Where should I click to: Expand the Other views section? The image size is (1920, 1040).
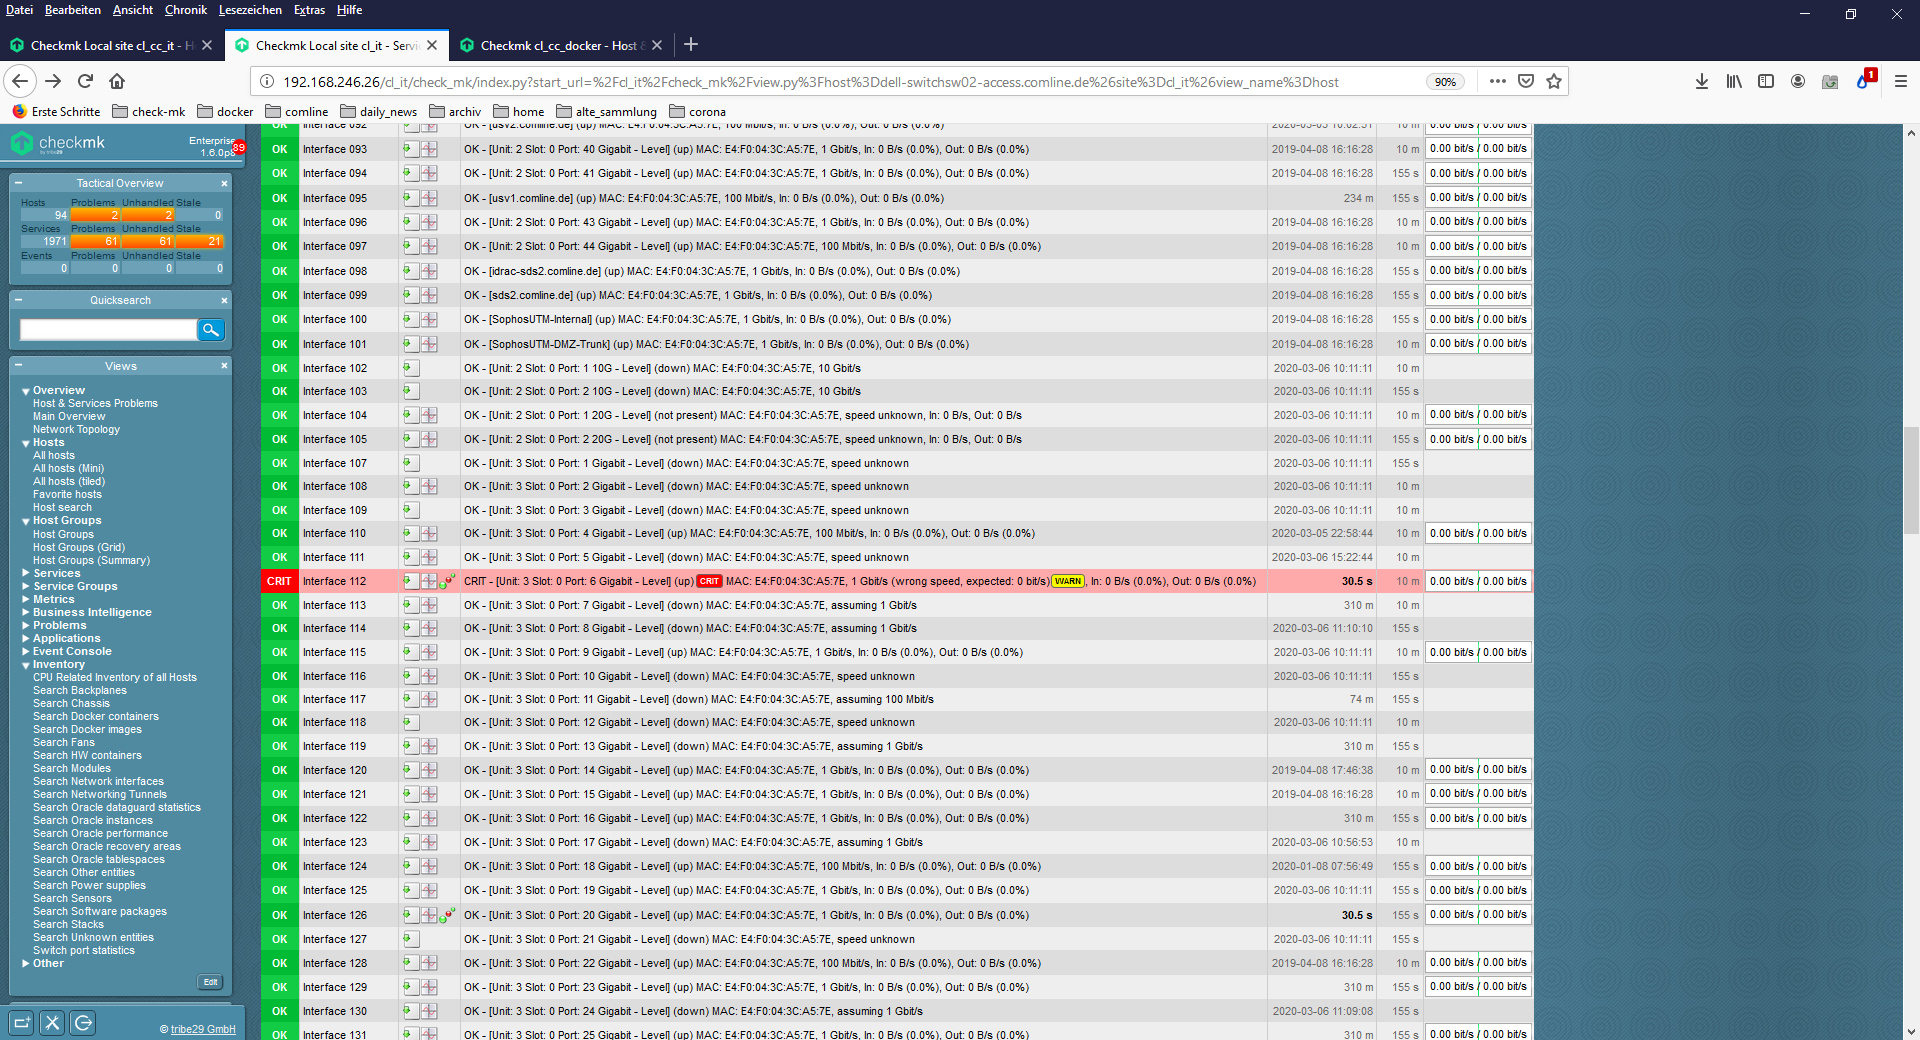tap(26, 964)
